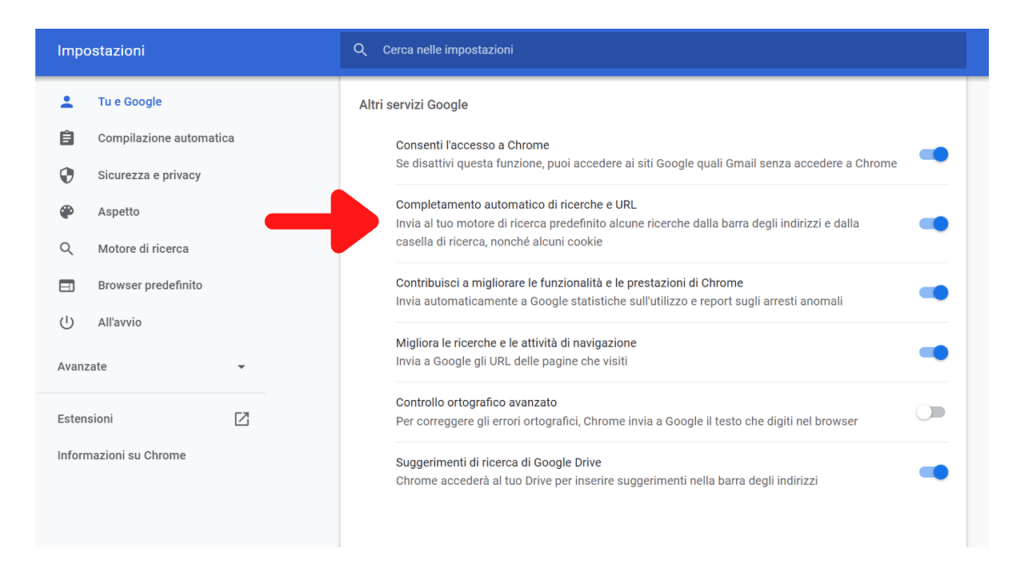Expand the Avanzate section arrow
This screenshot has height=576, width=1024.
[x=241, y=367]
